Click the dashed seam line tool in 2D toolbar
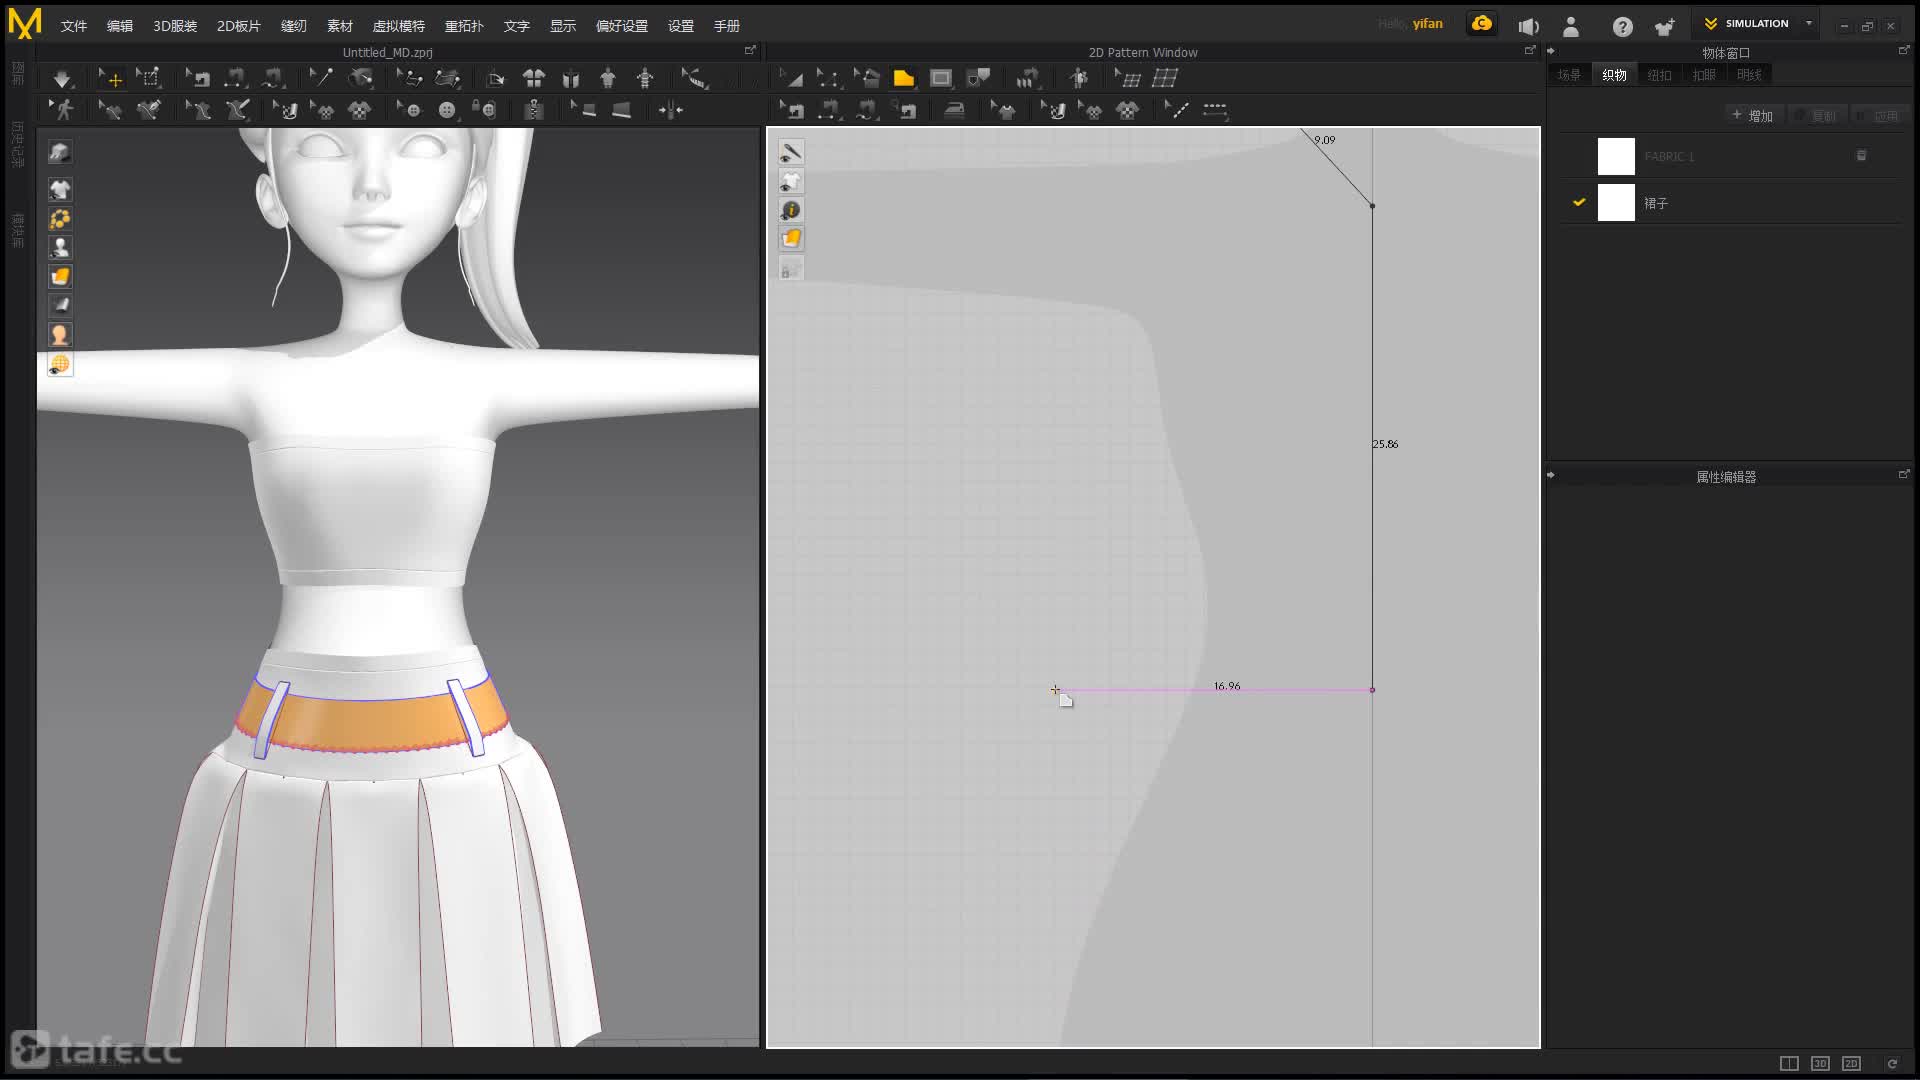Image resolution: width=1920 pixels, height=1080 pixels. [1215, 110]
